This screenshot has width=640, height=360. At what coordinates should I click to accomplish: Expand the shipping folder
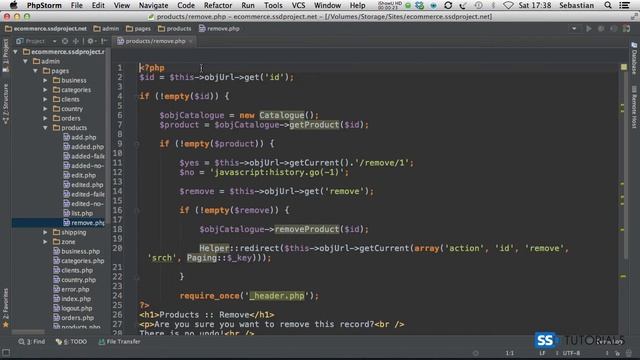(45, 232)
